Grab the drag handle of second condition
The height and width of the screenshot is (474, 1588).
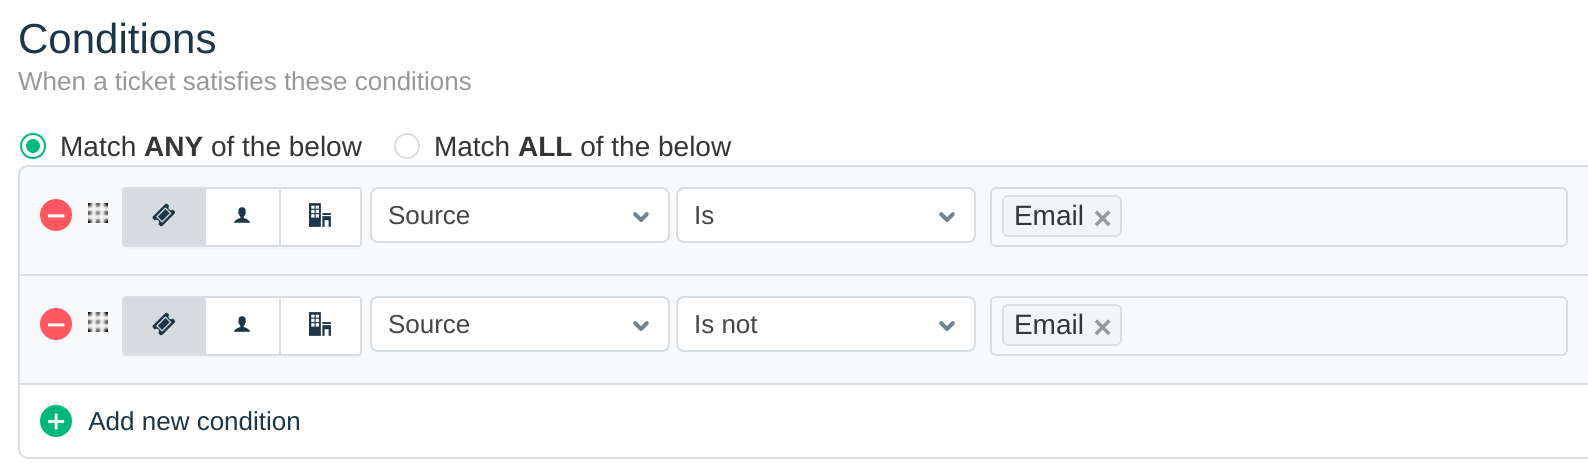tap(98, 322)
